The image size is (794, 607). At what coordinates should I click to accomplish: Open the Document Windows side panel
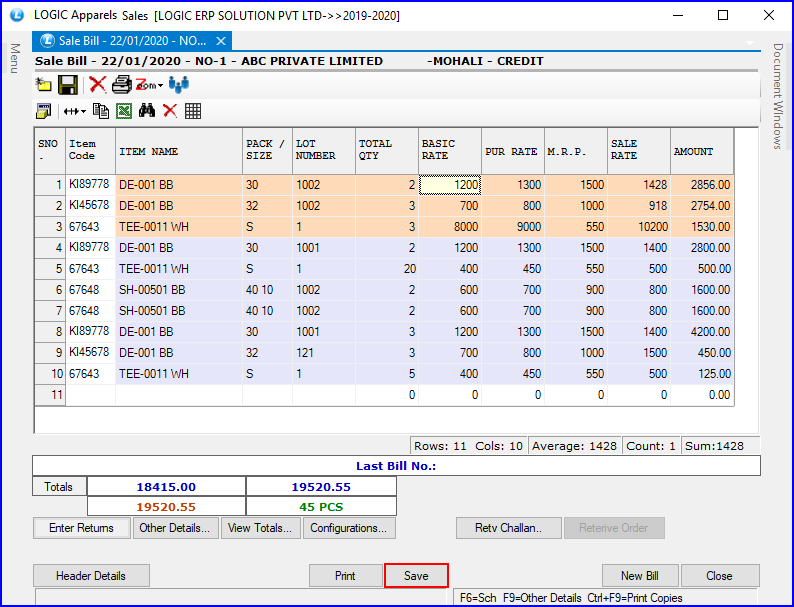point(778,96)
